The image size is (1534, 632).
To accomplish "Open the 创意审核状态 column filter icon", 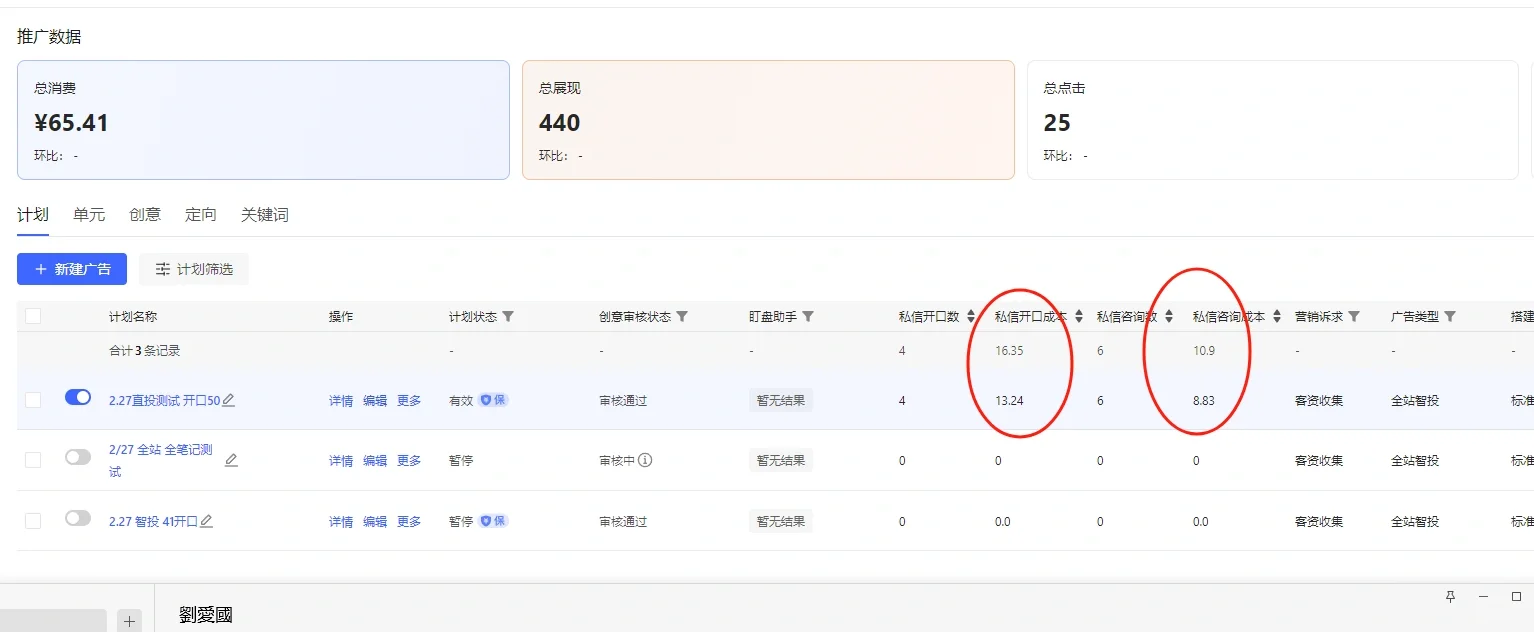I will (682, 317).
